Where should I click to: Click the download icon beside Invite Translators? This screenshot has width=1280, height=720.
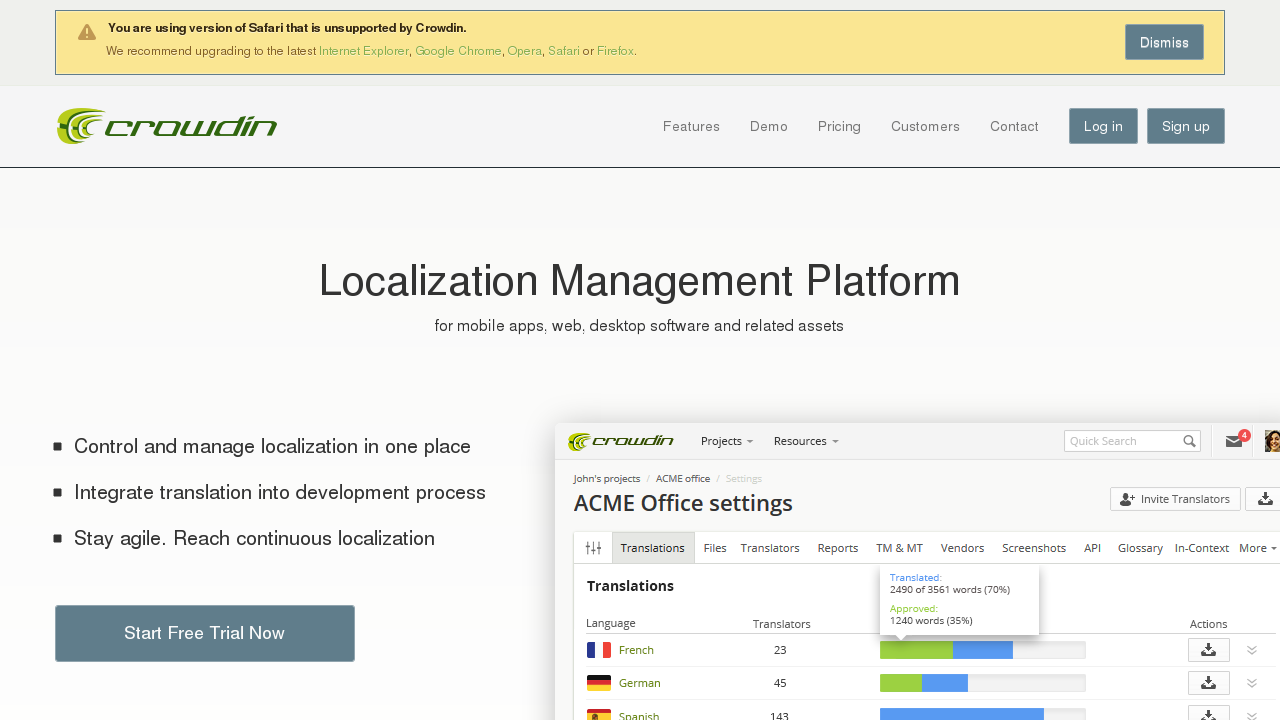point(1264,499)
